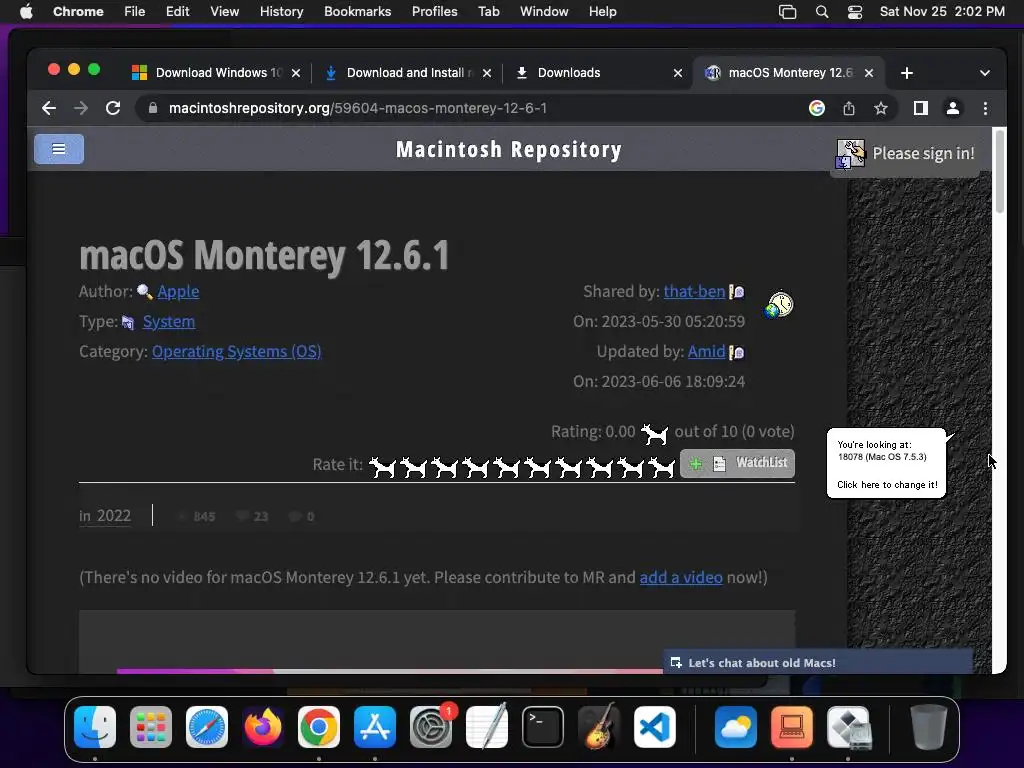
Task: Open the Chrome profile icon
Action: point(953,108)
